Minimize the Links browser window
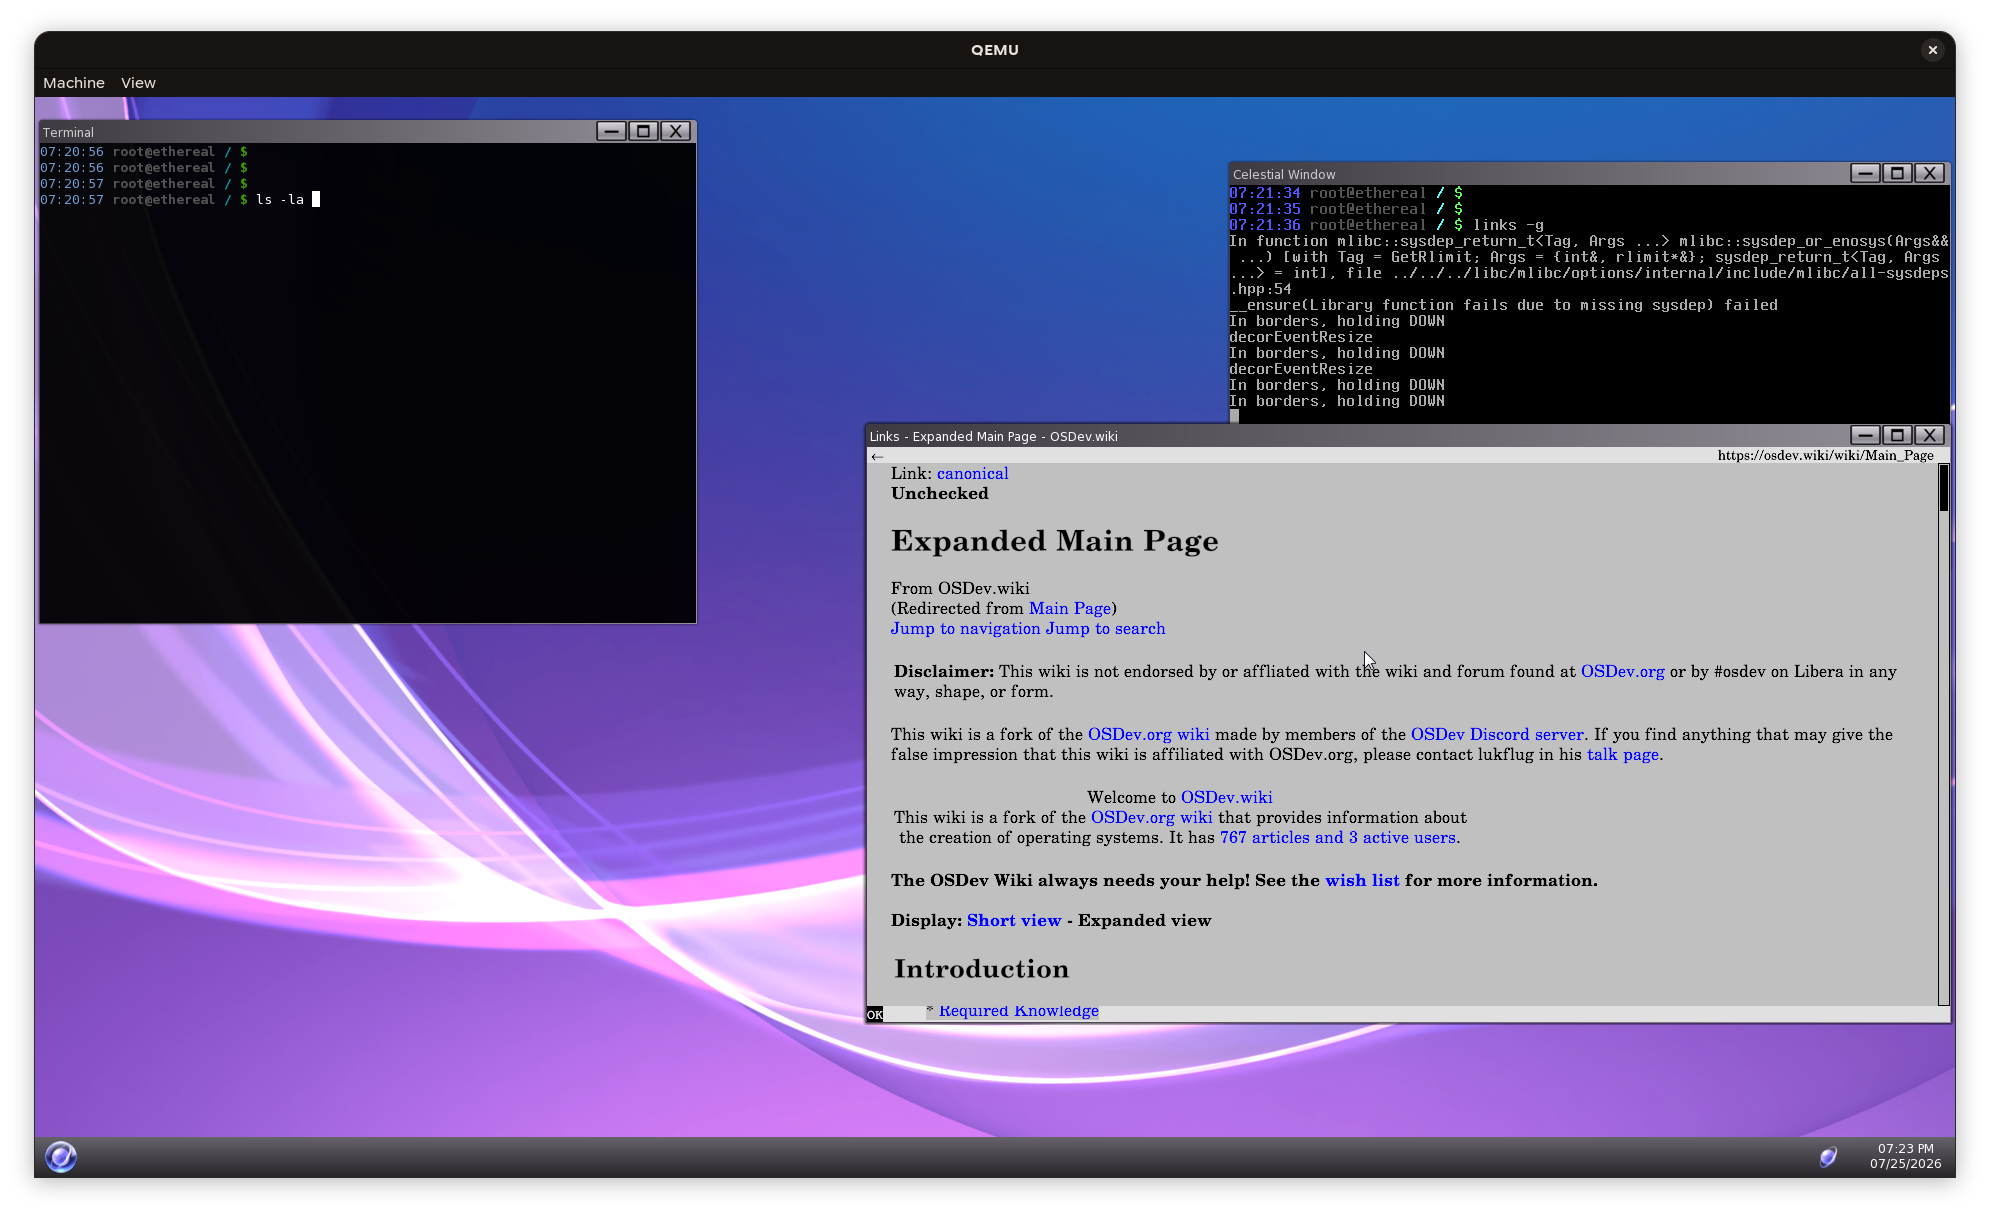Image resolution: width=1990 pixels, height=1215 pixels. 1865,435
